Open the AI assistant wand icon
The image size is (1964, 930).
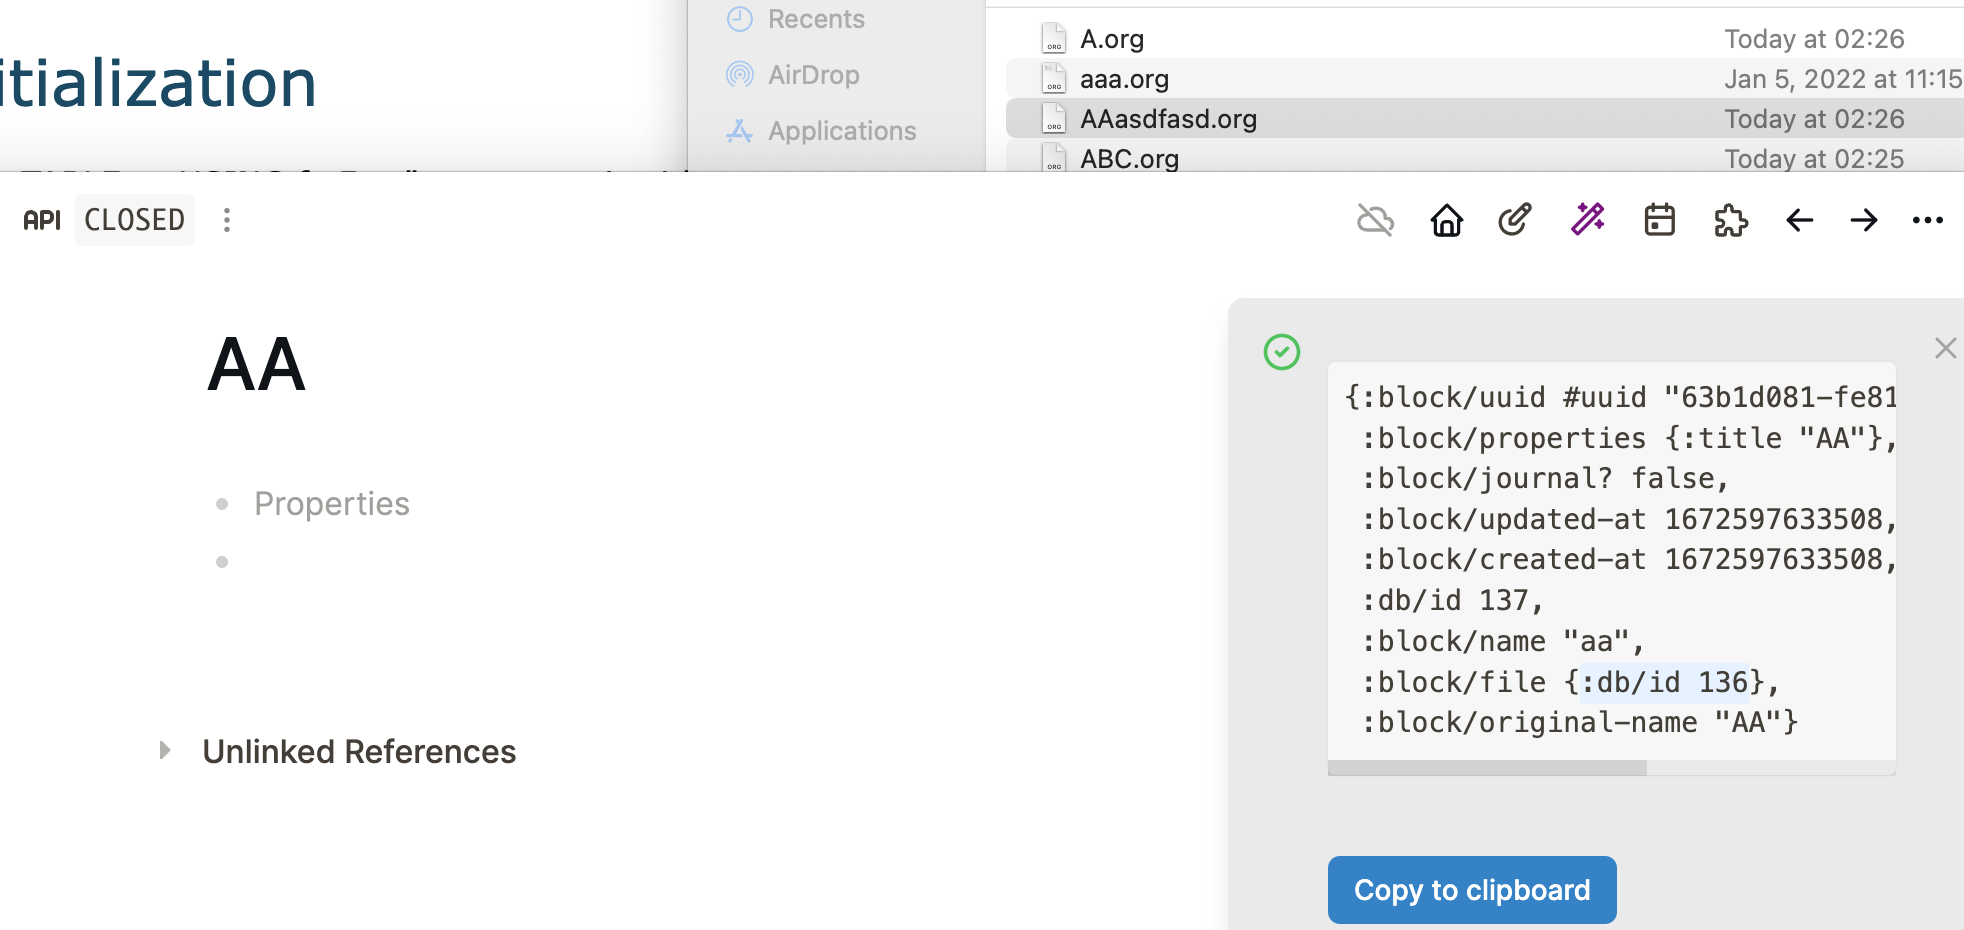1586,220
